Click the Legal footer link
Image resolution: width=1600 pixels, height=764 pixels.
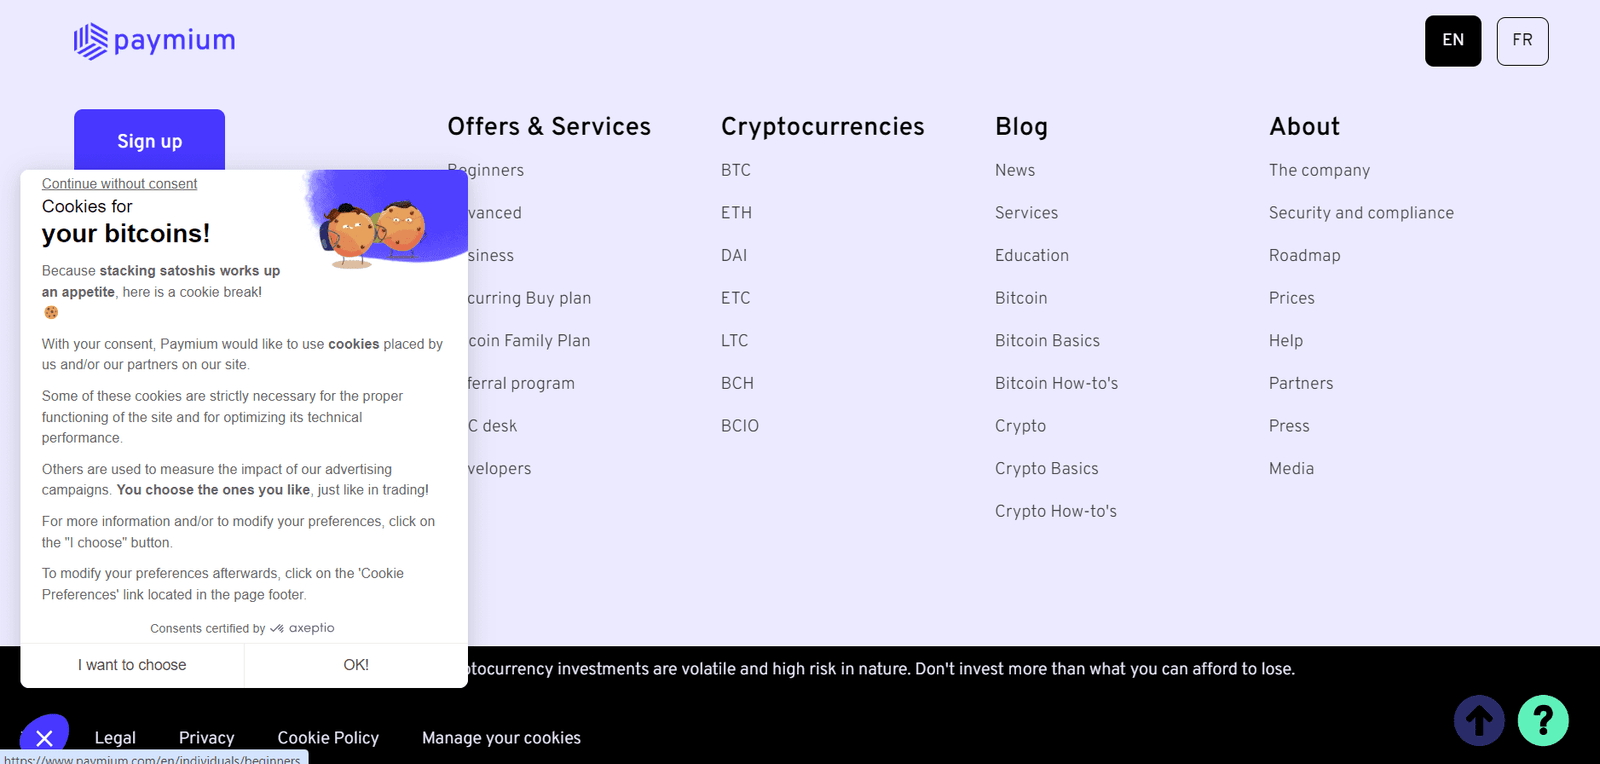pos(115,737)
